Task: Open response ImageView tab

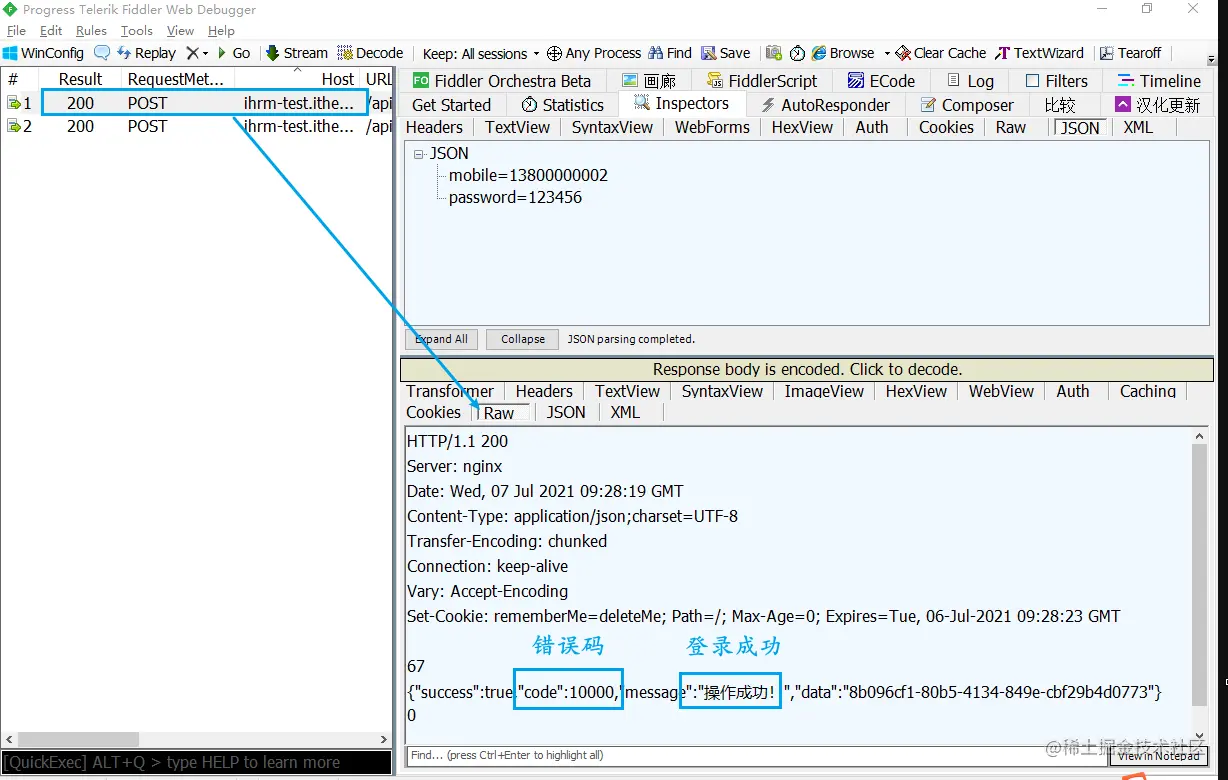Action: [824, 391]
